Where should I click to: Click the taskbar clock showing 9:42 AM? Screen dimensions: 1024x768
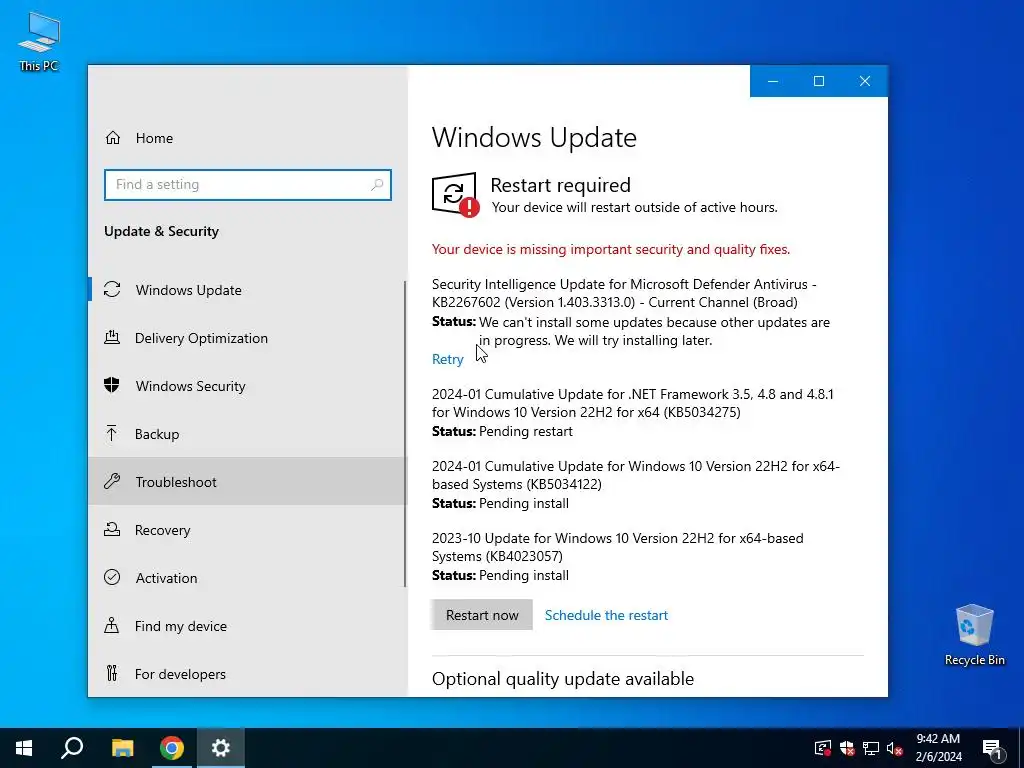point(938,748)
